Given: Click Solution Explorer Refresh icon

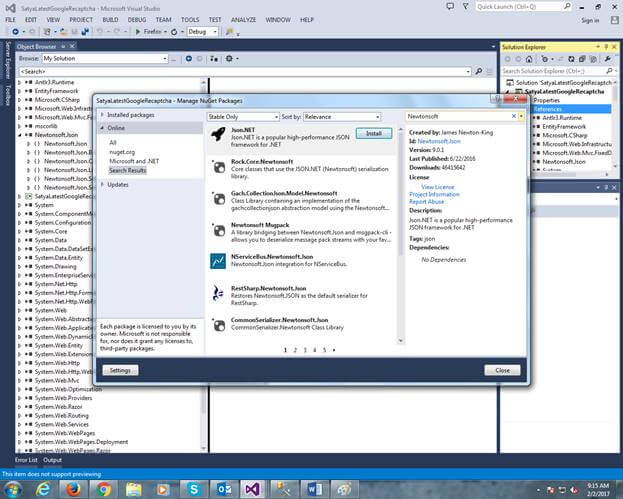Looking at the screenshot, I should (x=571, y=59).
